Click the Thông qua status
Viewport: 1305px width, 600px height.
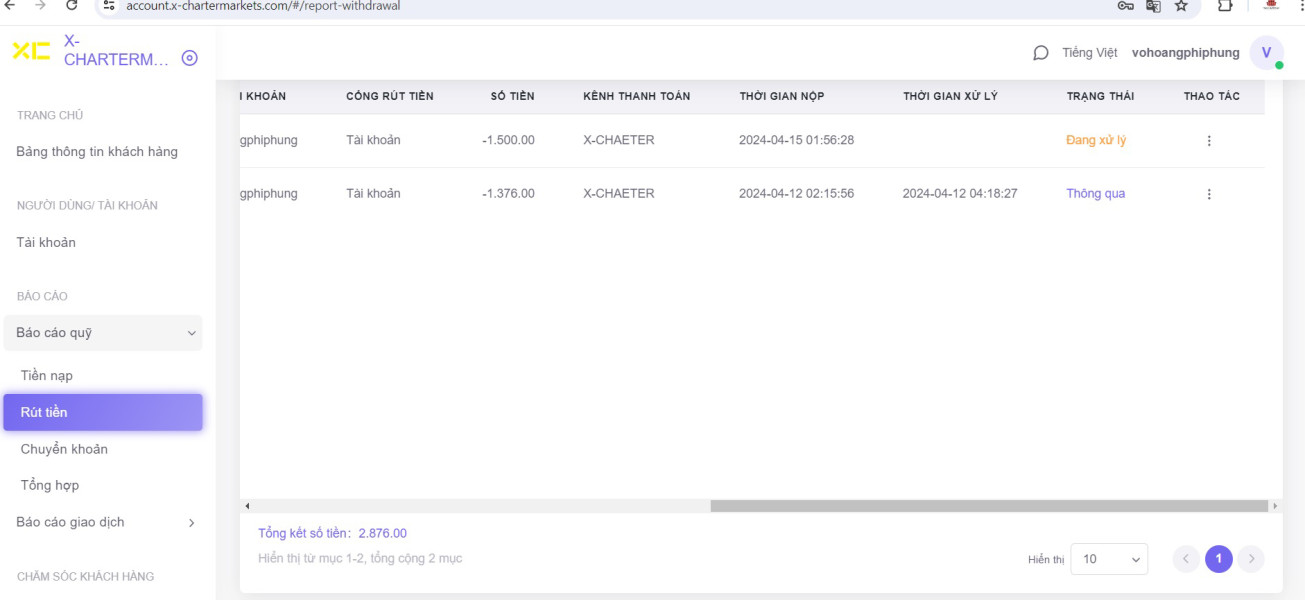[1095, 193]
